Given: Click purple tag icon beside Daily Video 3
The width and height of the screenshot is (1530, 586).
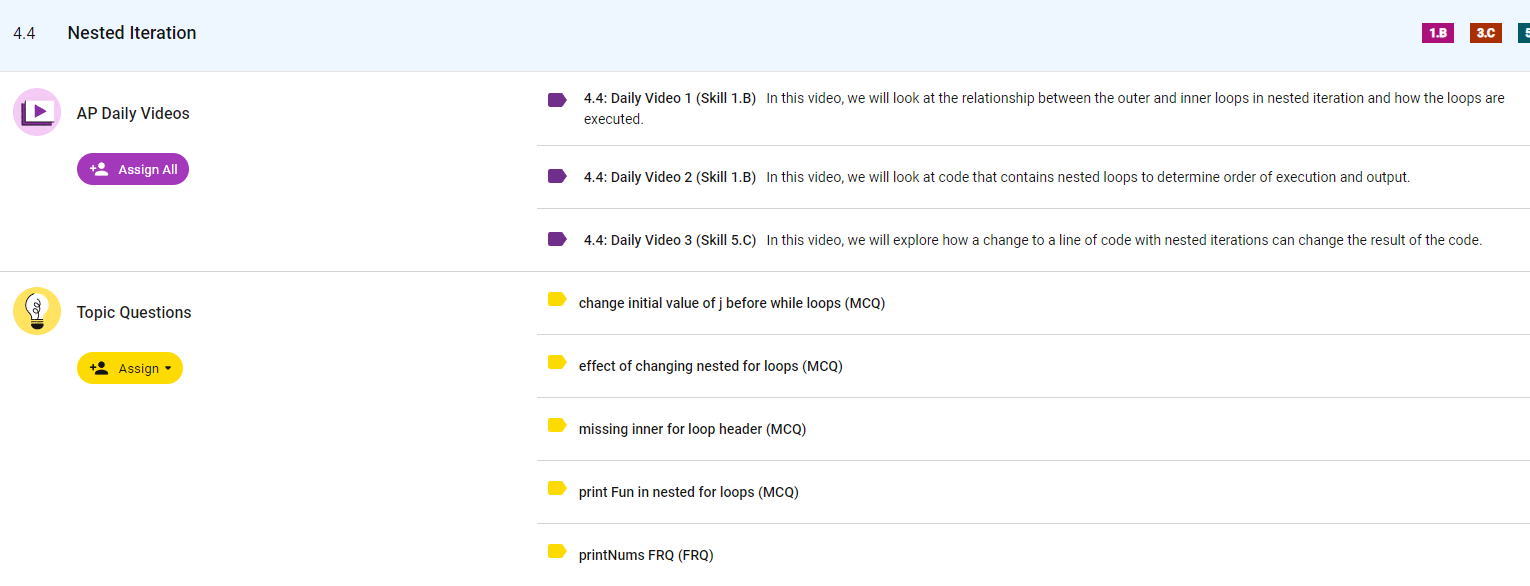Looking at the screenshot, I should [557, 240].
